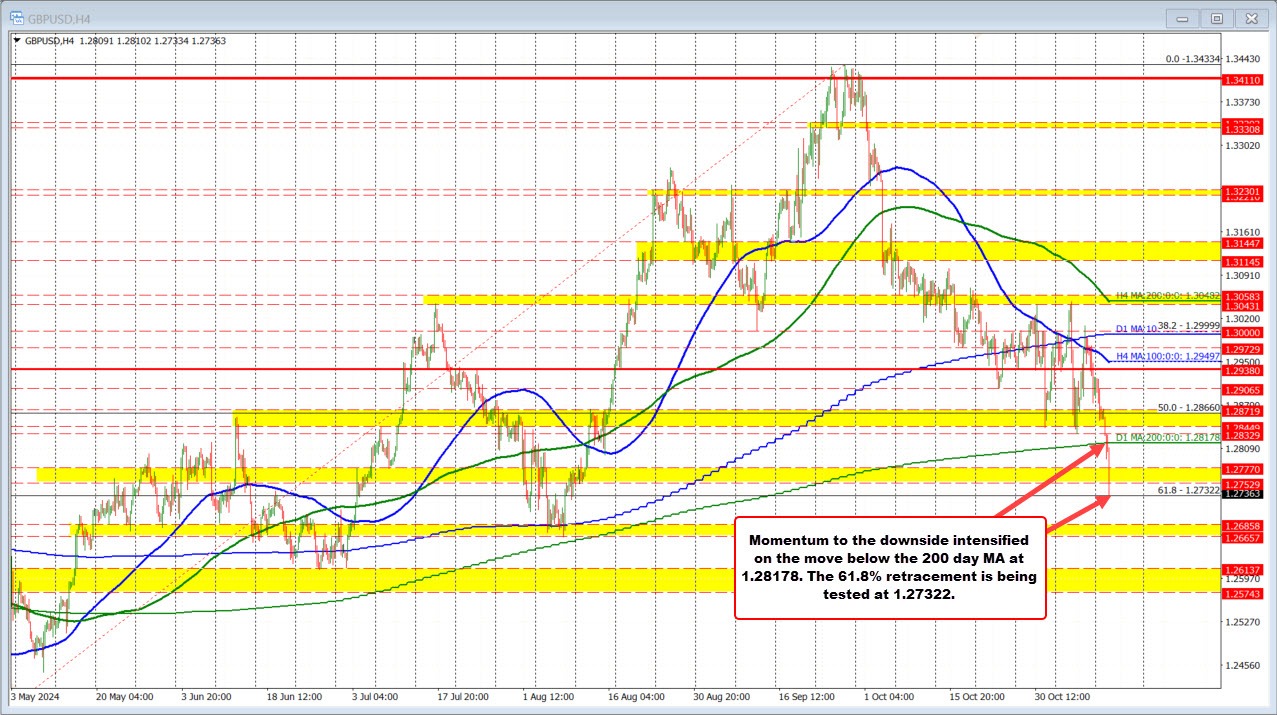Screen dimensions: 1277x715
Task: Click the GBPUSD chart icon in the title bar
Action: (17, 17)
